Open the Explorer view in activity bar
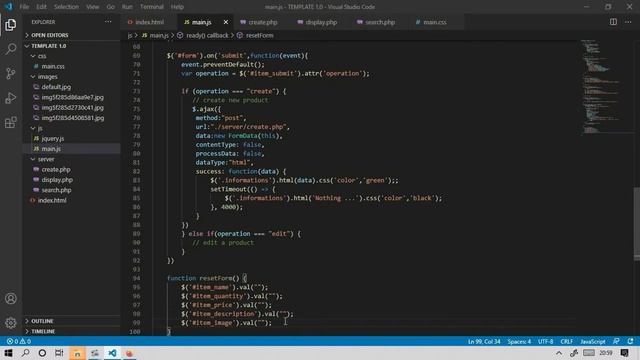Viewport: 640px width, 360px height. [x=11, y=25]
